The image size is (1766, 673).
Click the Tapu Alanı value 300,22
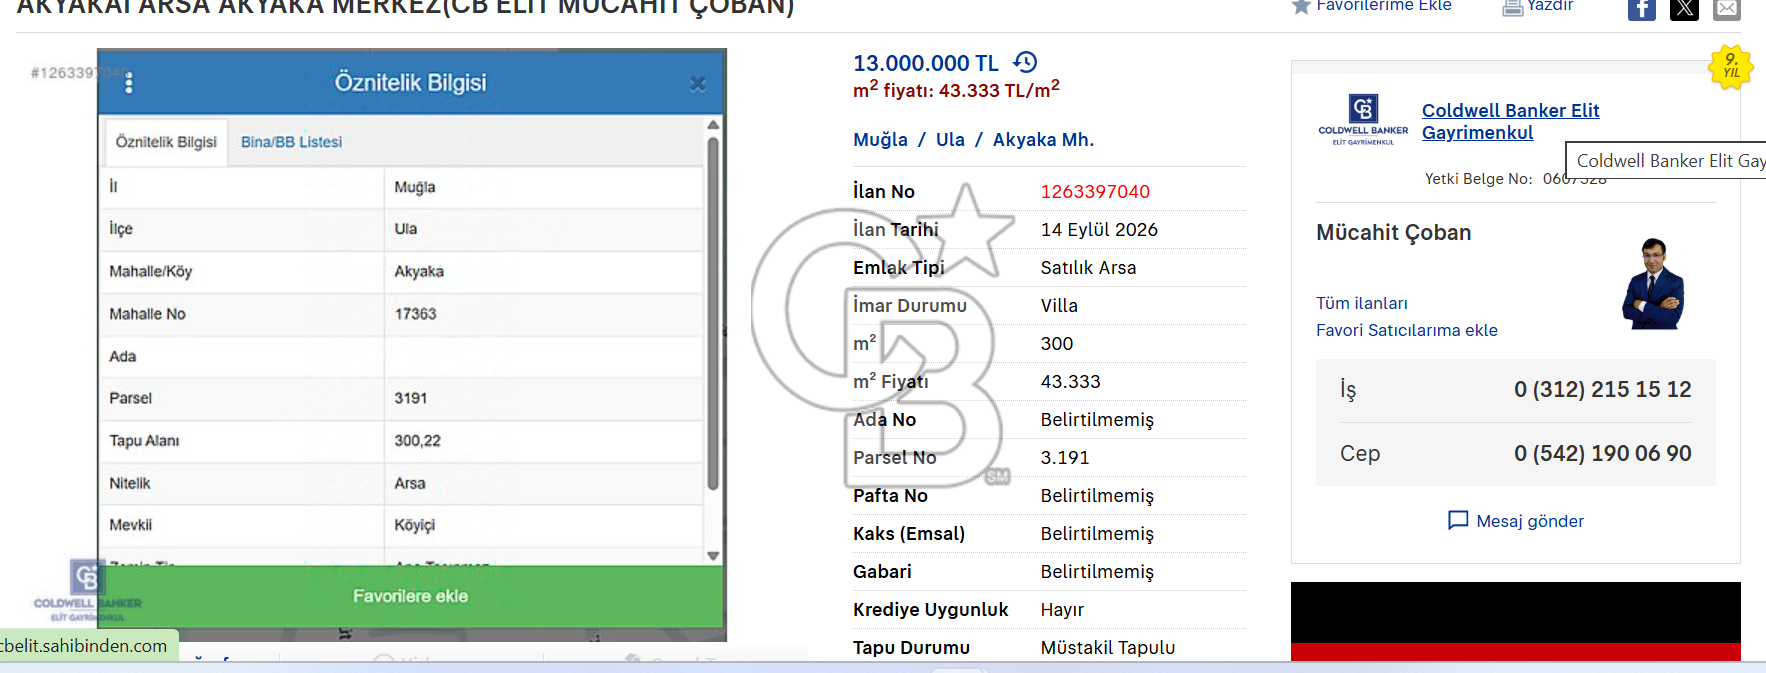click(417, 441)
